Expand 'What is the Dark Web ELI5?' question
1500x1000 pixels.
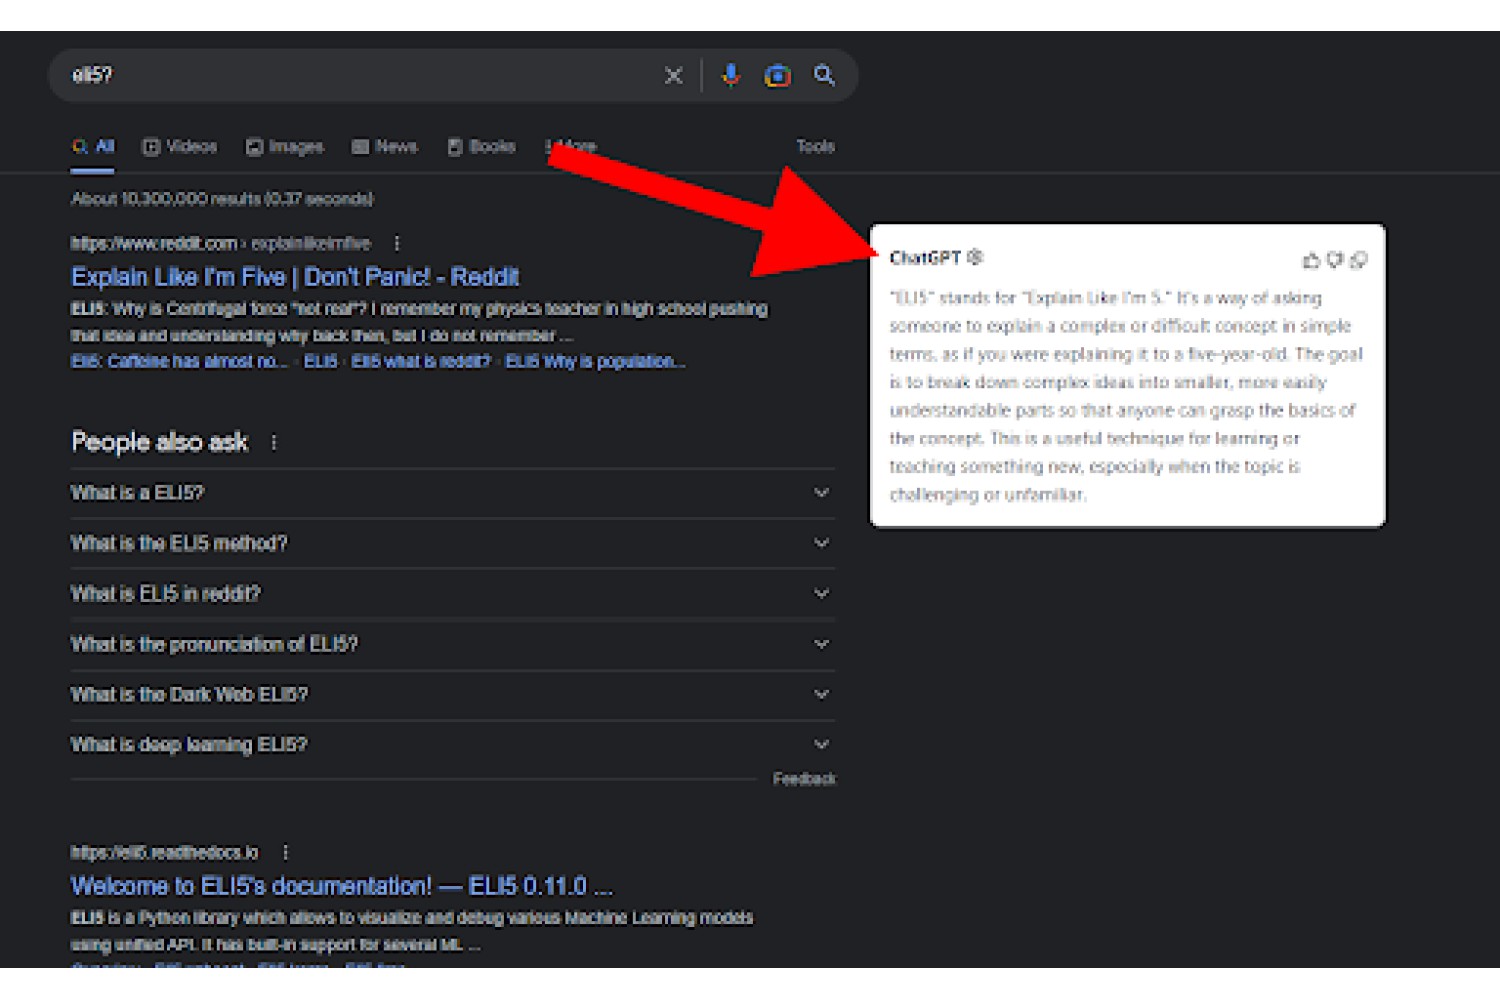coord(452,694)
